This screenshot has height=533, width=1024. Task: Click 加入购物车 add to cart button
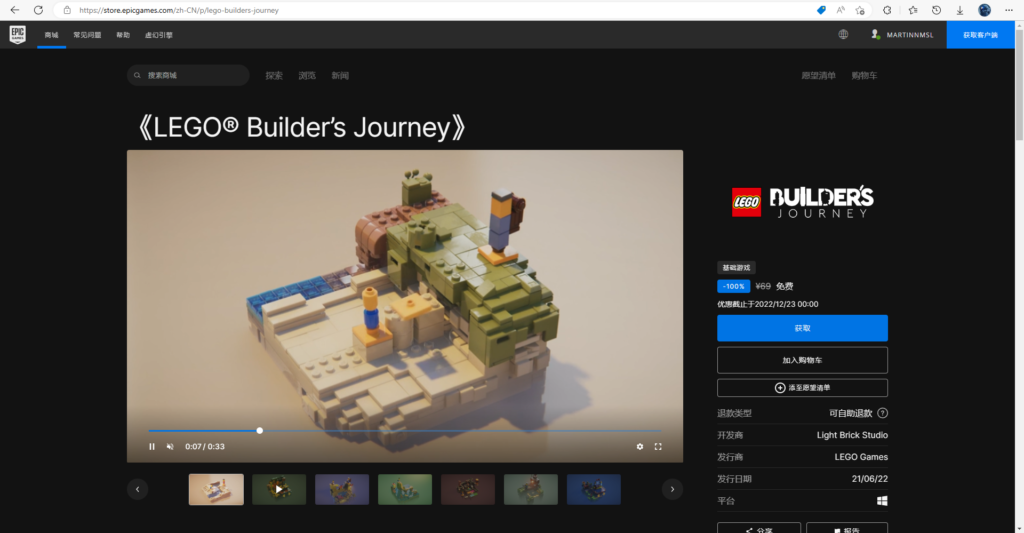pos(802,360)
